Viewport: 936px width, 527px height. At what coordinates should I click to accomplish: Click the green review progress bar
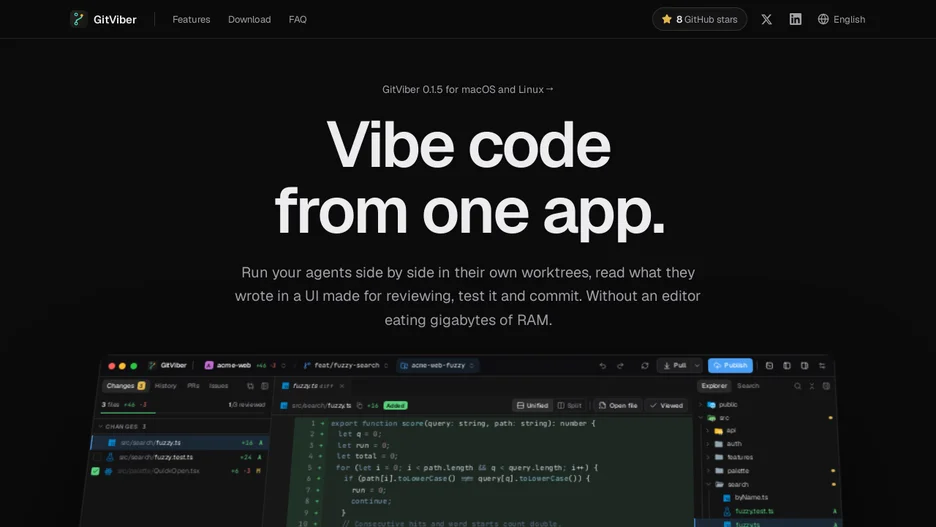pos(128,412)
